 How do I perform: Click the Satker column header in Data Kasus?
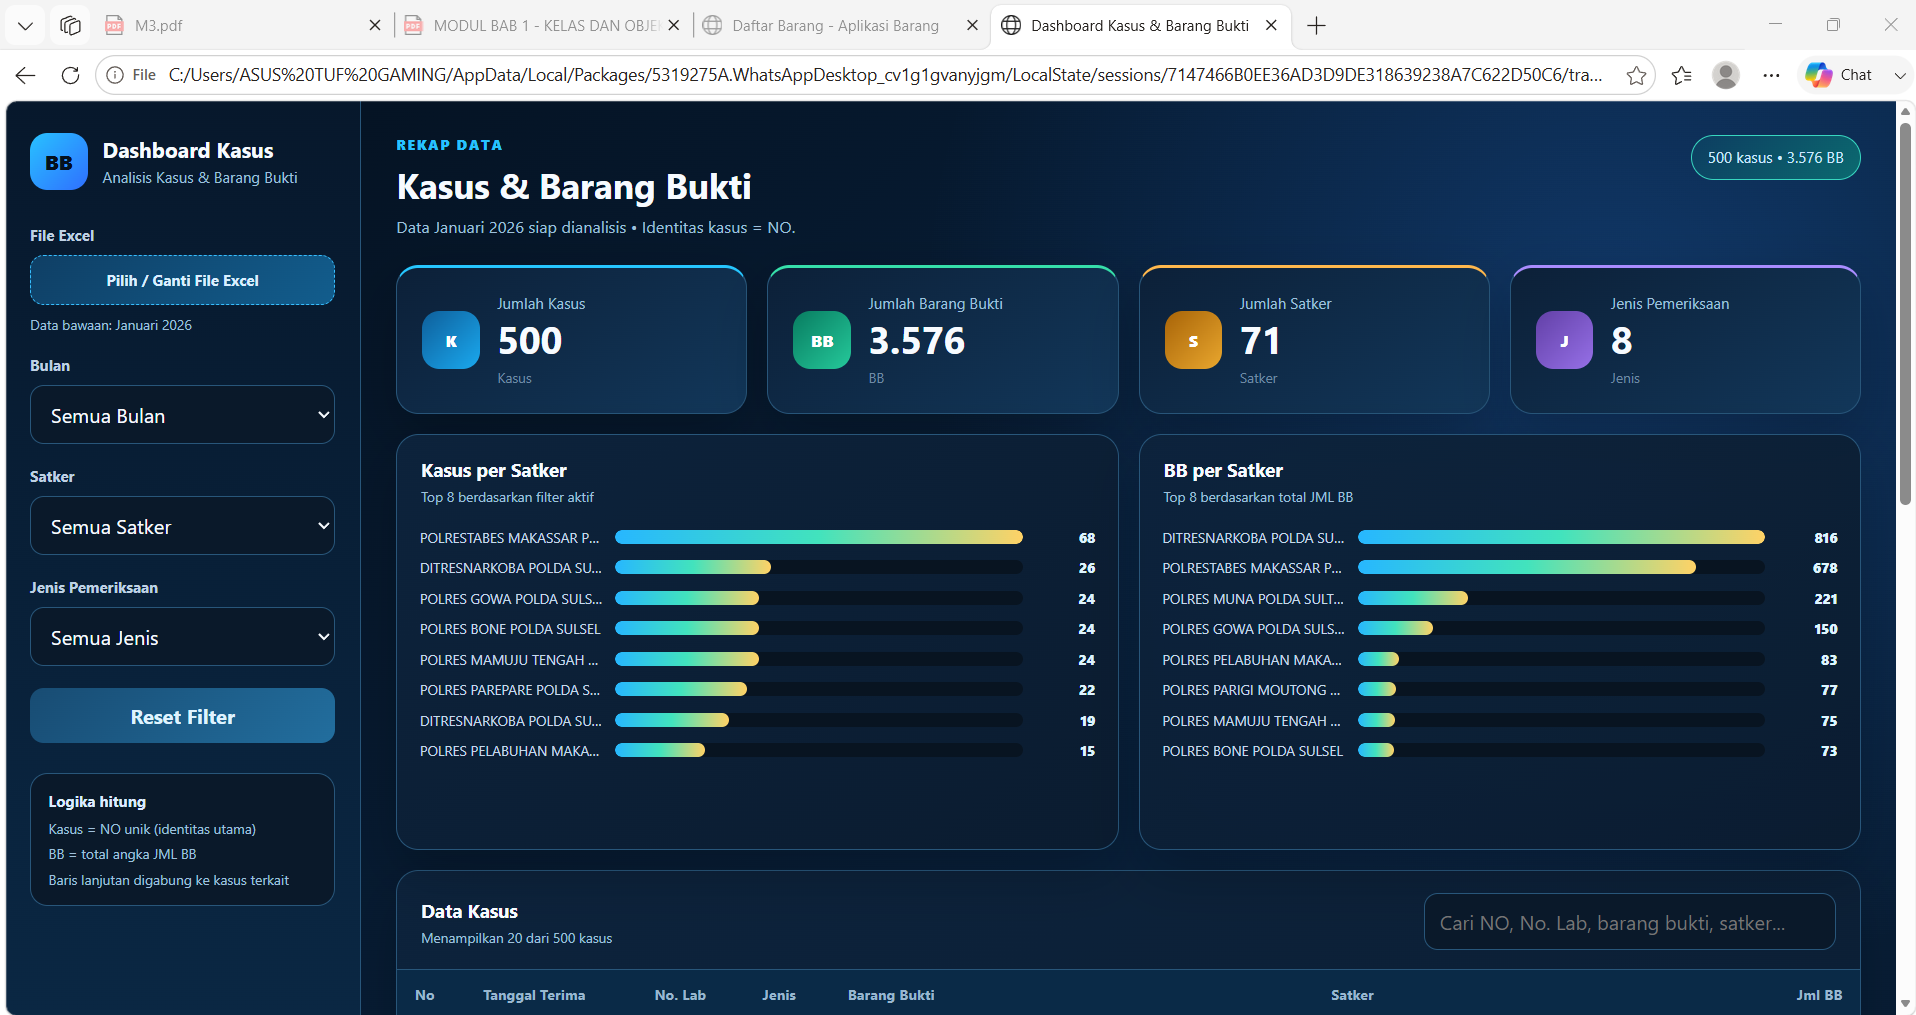click(x=1352, y=995)
